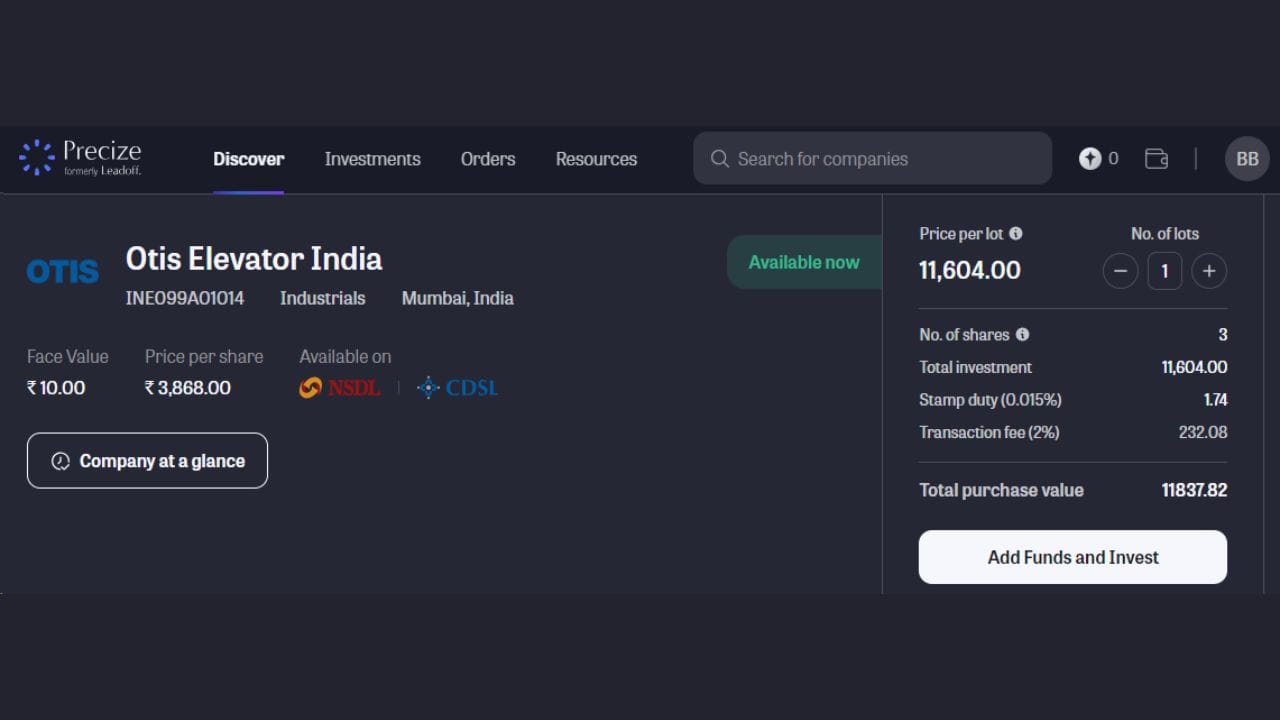Increase number of lots with plus button
The image size is (1280, 720).
(1209, 271)
